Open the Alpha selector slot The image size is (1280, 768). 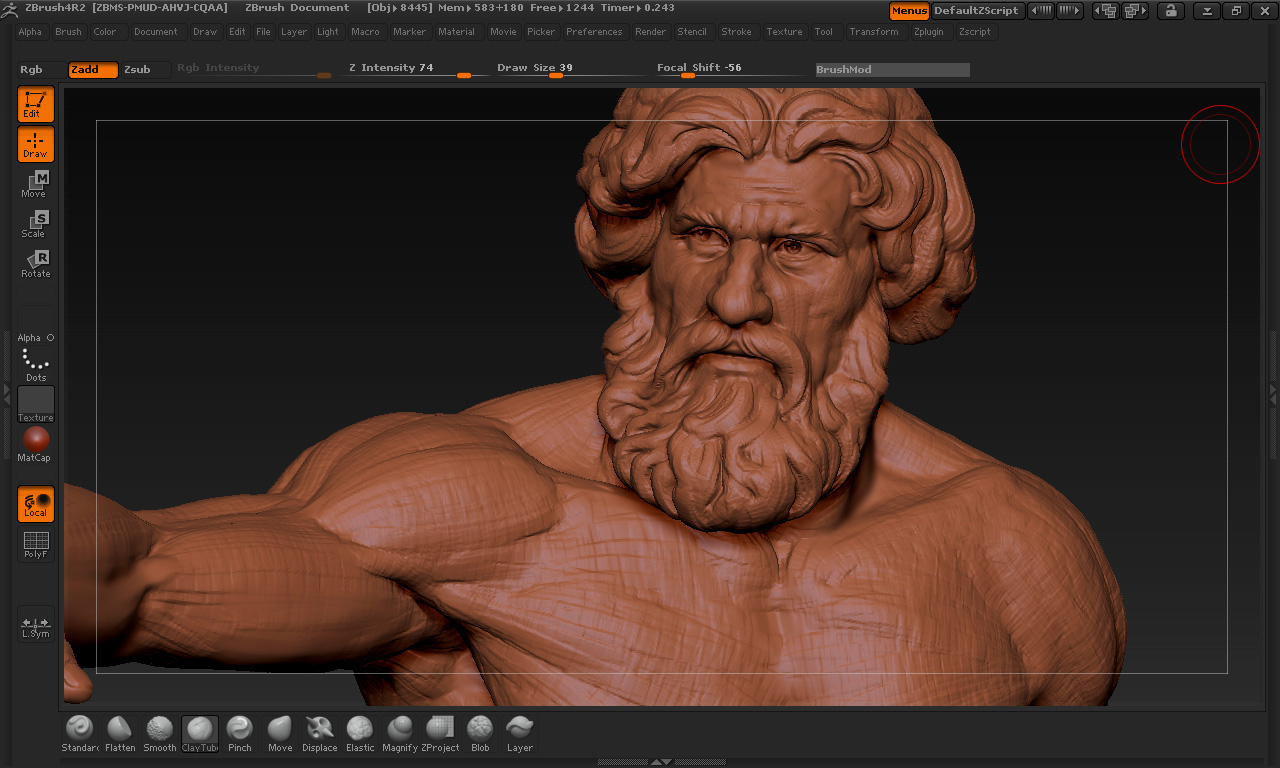coord(35,325)
